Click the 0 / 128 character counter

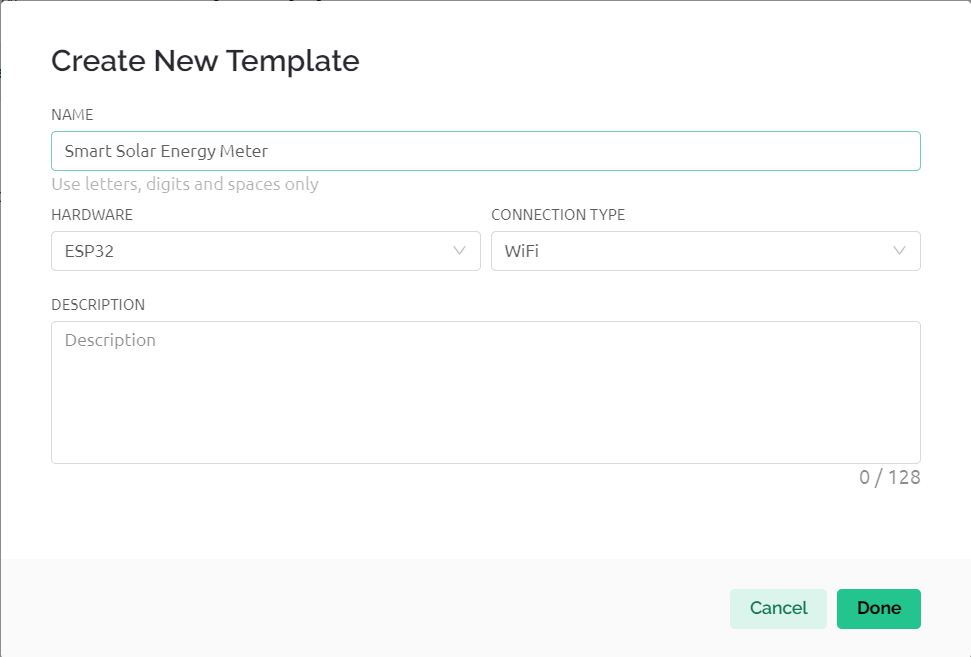[889, 477]
